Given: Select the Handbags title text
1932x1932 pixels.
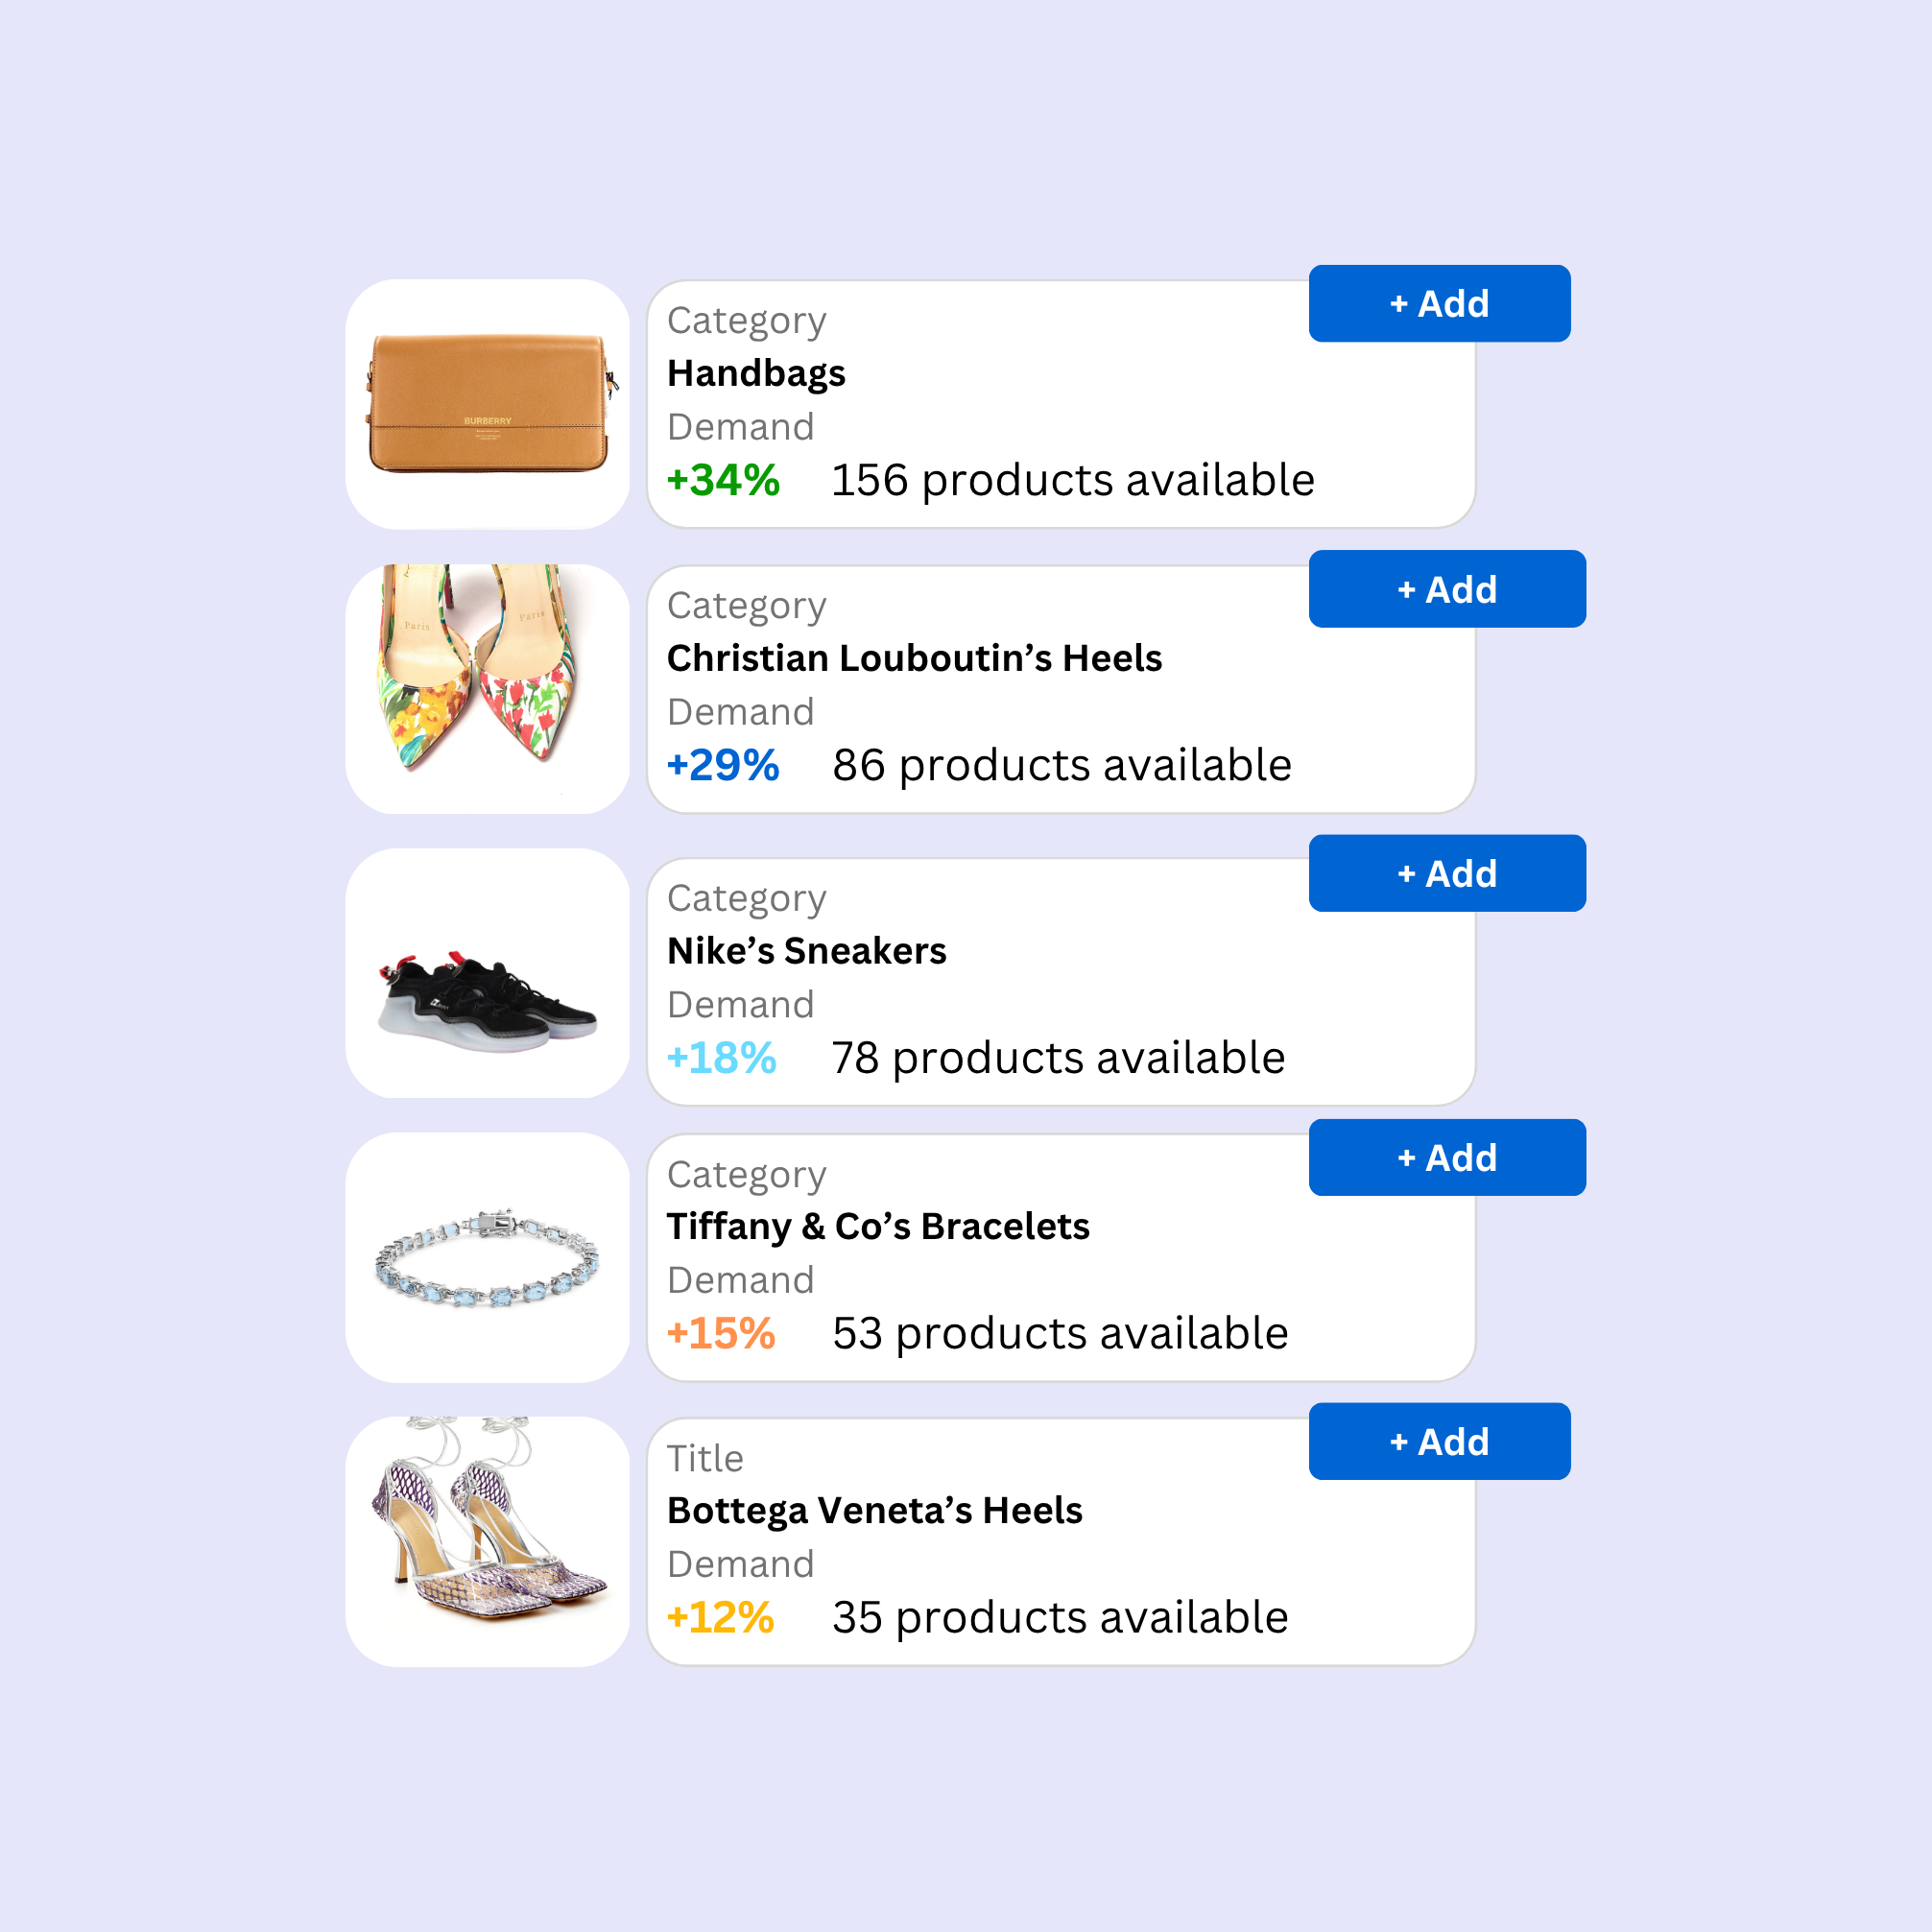Looking at the screenshot, I should pos(756,374).
